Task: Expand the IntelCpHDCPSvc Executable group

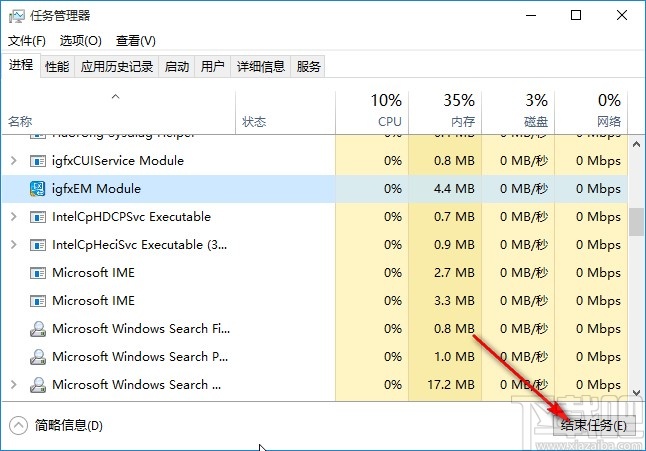Action: tap(14, 217)
